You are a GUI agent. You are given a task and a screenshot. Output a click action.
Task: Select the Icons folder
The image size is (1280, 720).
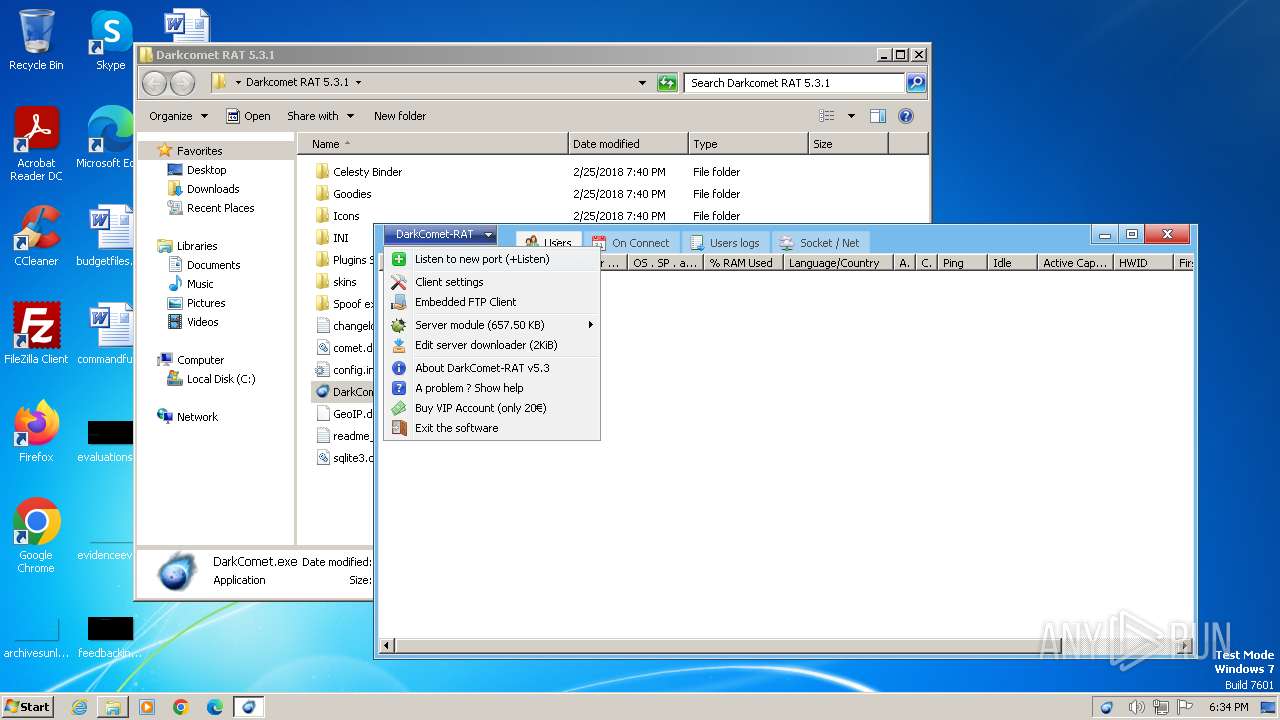click(346, 216)
